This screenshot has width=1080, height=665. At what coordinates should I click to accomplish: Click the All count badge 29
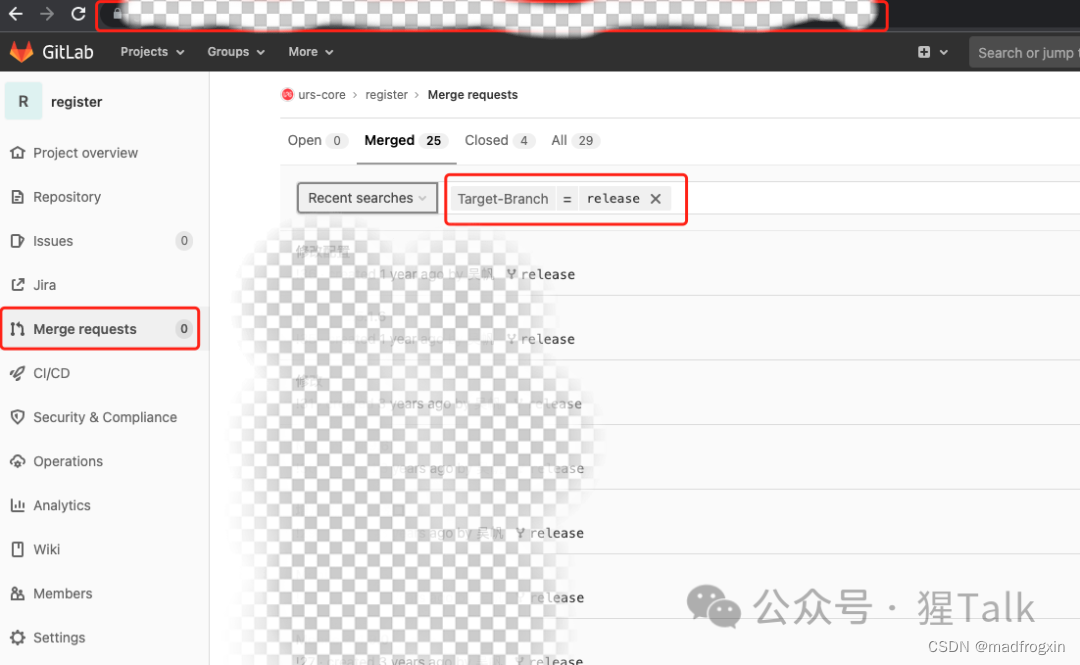click(x=585, y=141)
